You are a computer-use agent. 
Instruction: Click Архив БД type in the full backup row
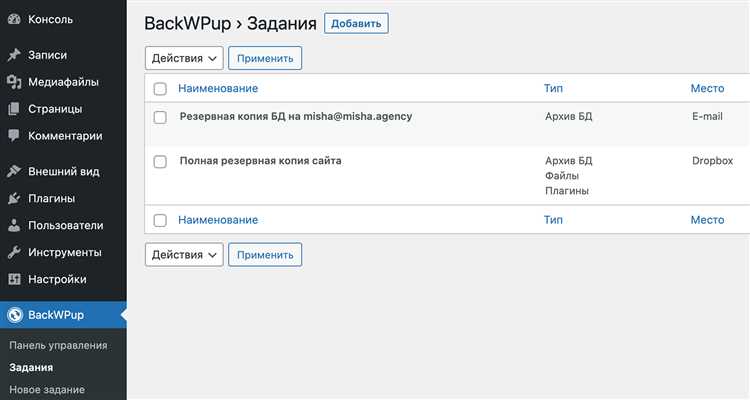pos(569,161)
